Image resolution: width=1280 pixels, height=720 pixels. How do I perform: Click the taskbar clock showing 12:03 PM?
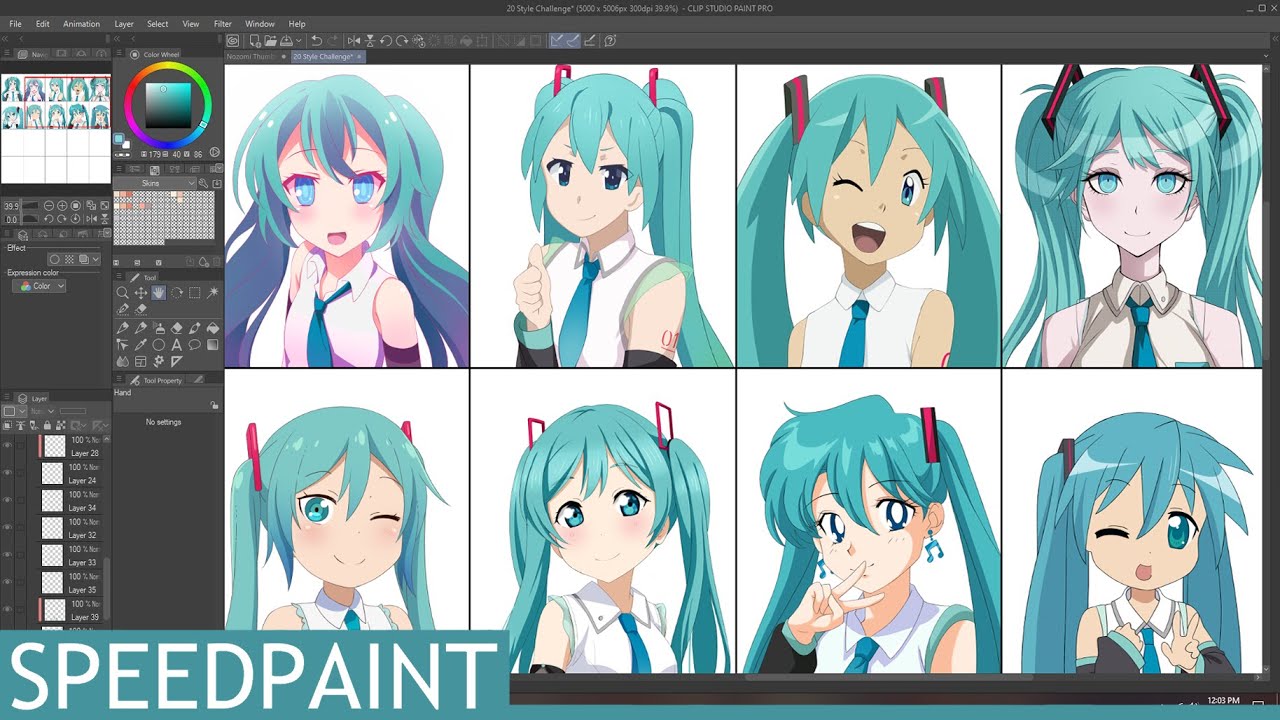tap(1223, 701)
